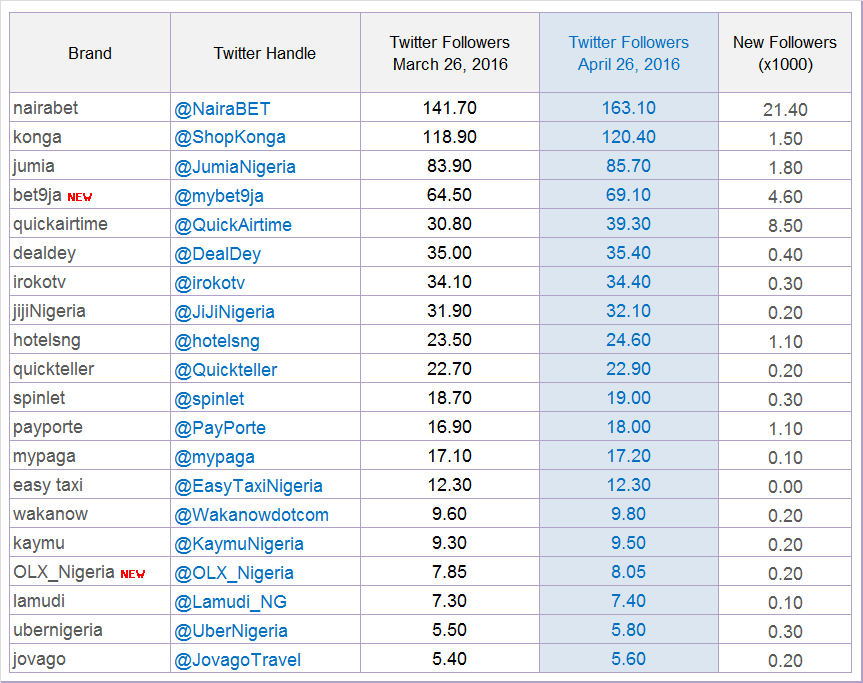Select the 163.10 April followers value for nairabet

click(629, 108)
